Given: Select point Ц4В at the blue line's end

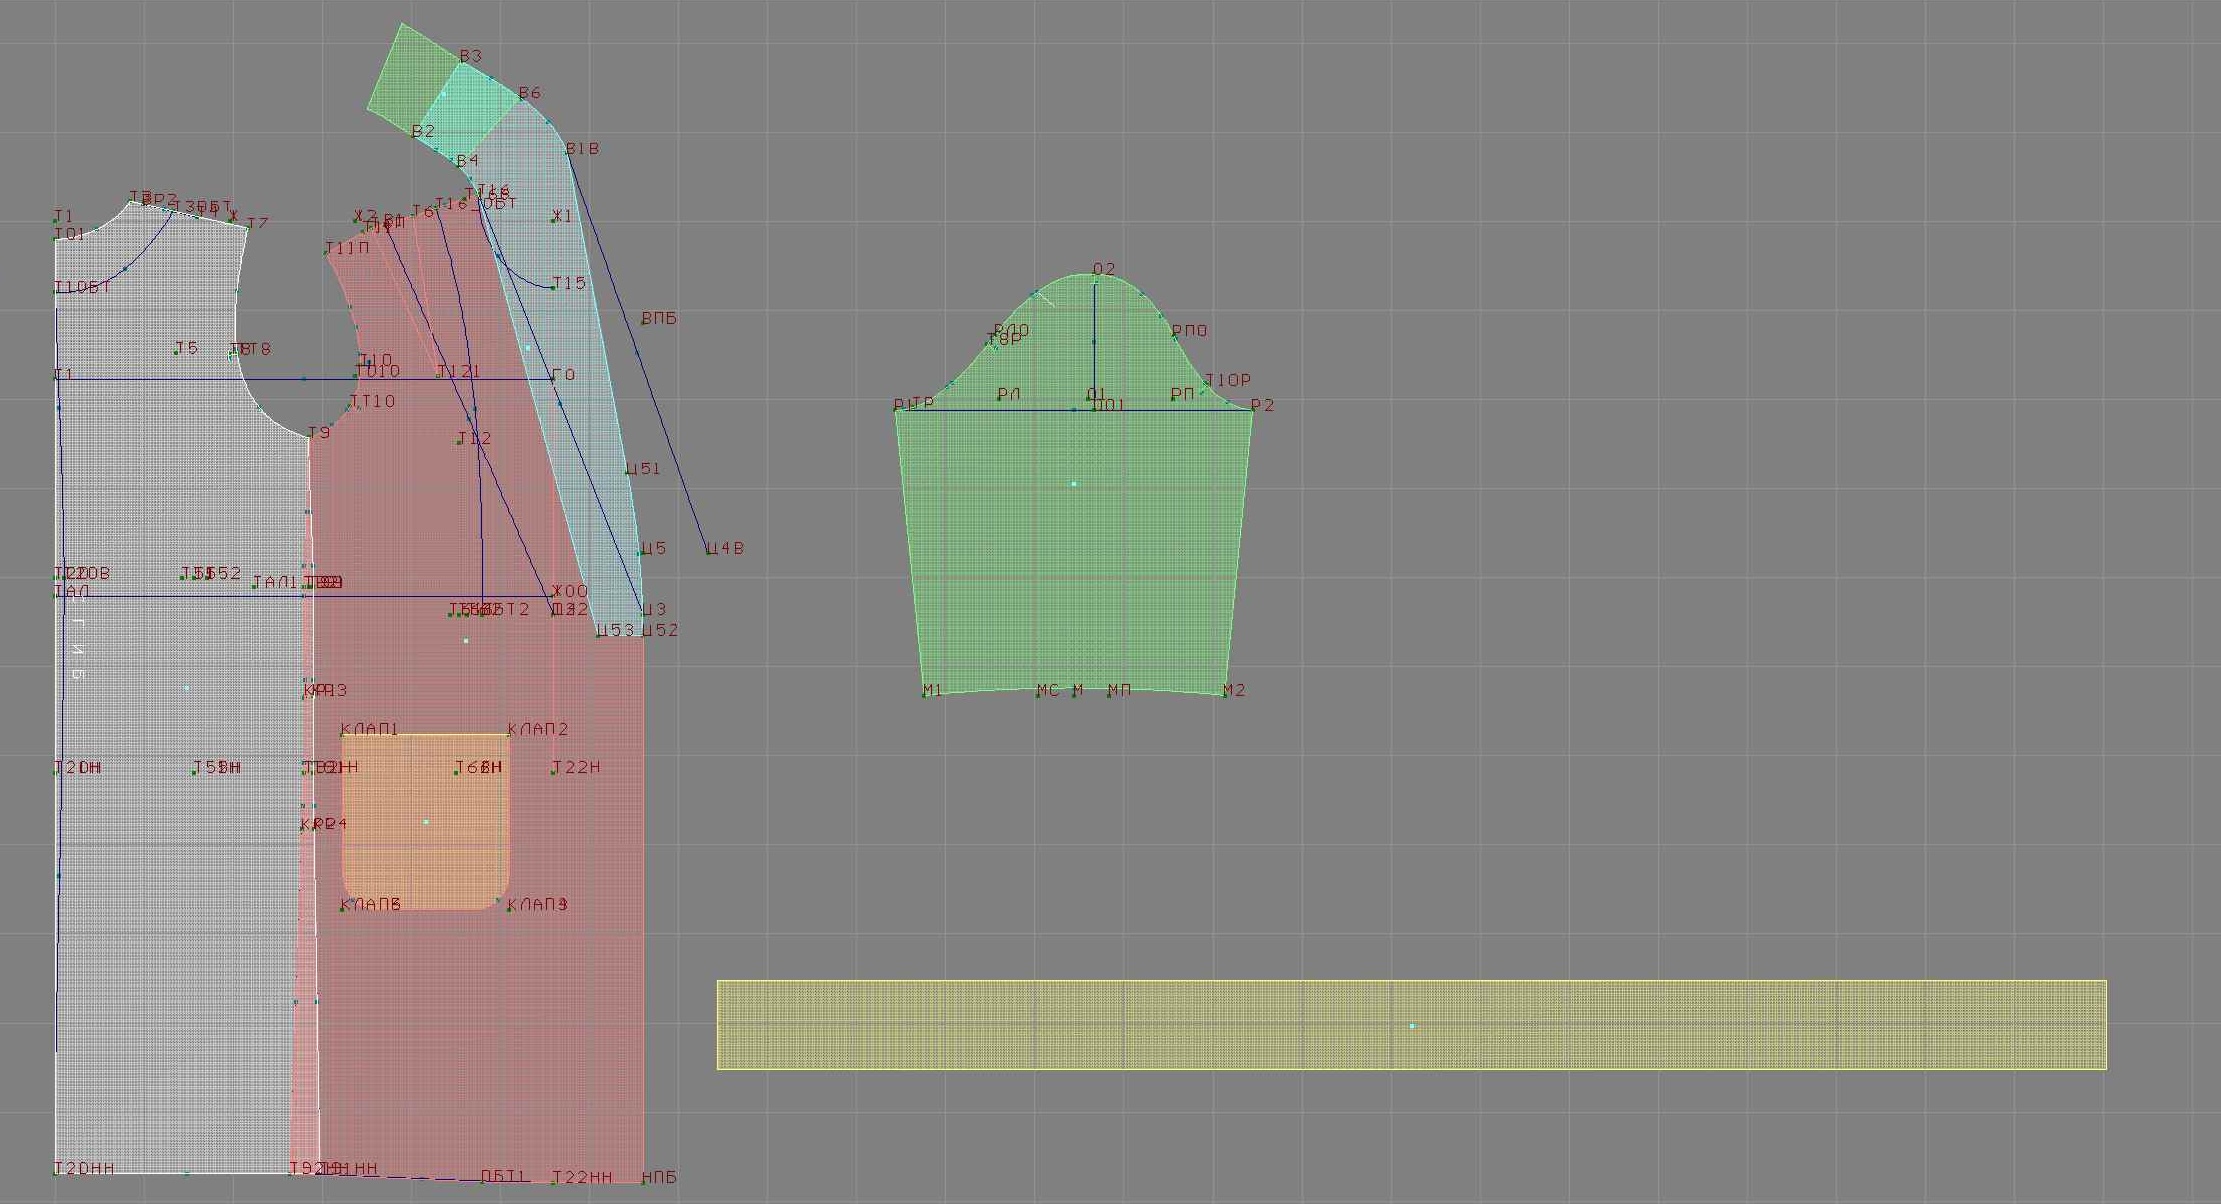Looking at the screenshot, I should click(x=709, y=551).
